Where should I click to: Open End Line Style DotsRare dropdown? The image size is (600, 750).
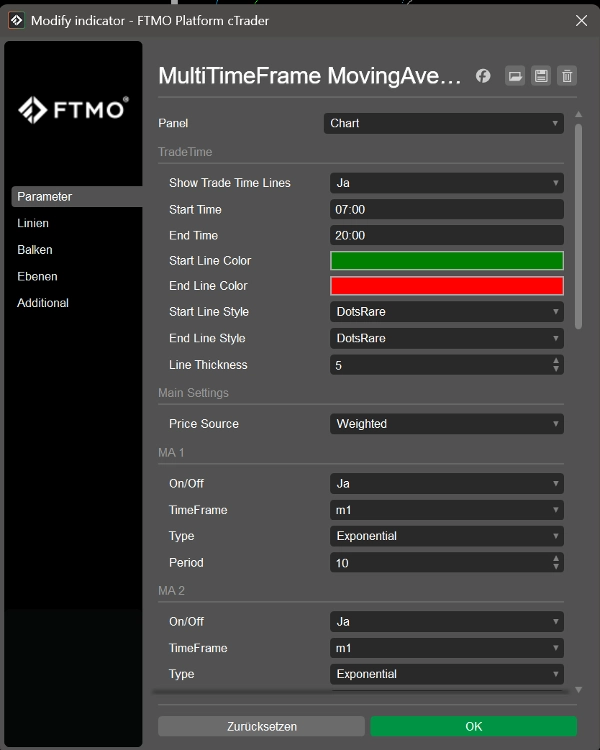(x=446, y=338)
